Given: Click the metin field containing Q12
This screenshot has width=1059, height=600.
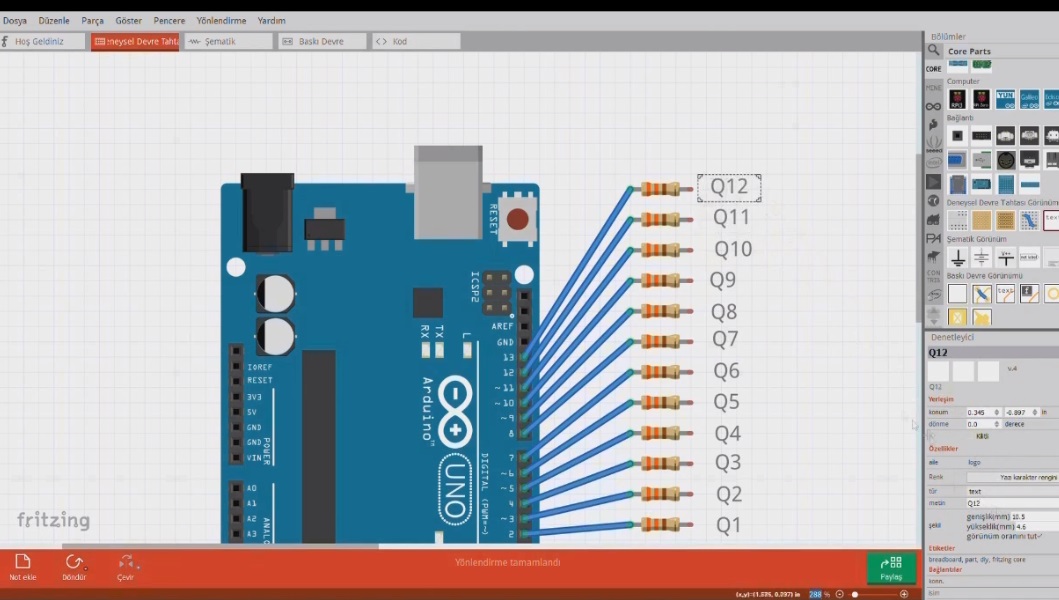Looking at the screenshot, I should coord(1012,503).
